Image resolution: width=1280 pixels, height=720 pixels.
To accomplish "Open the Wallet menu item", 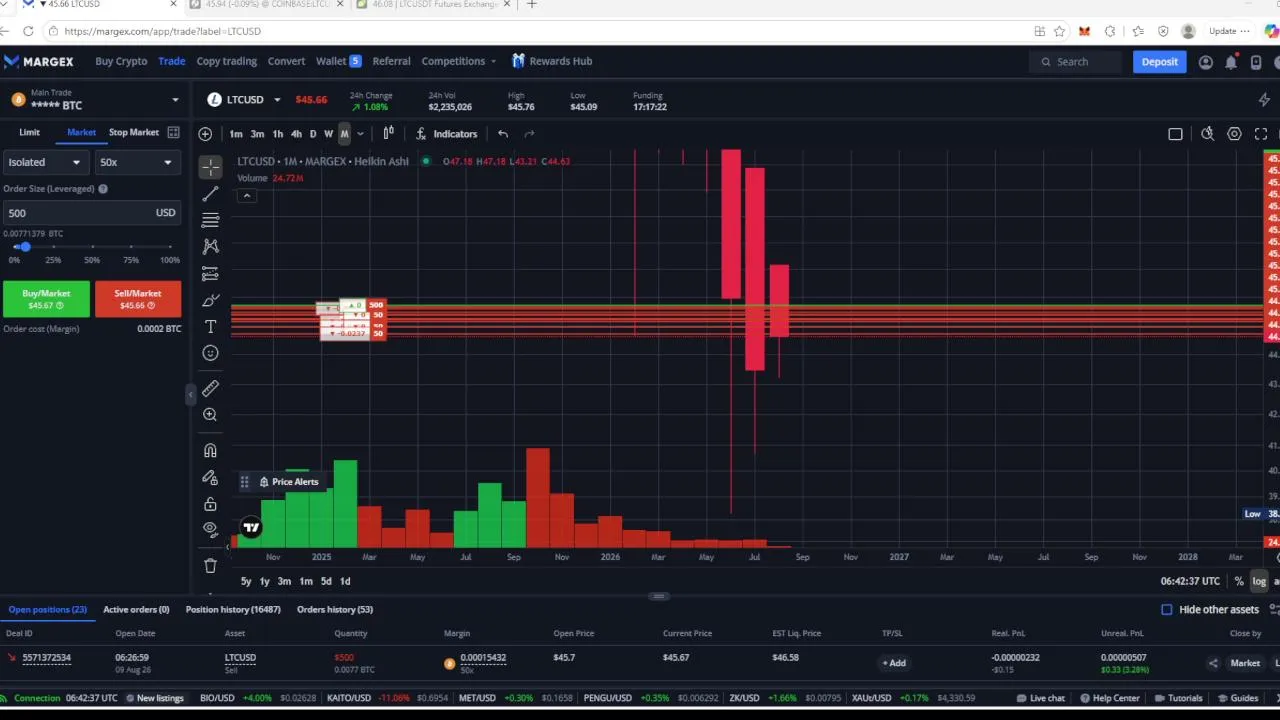I will pos(338,61).
